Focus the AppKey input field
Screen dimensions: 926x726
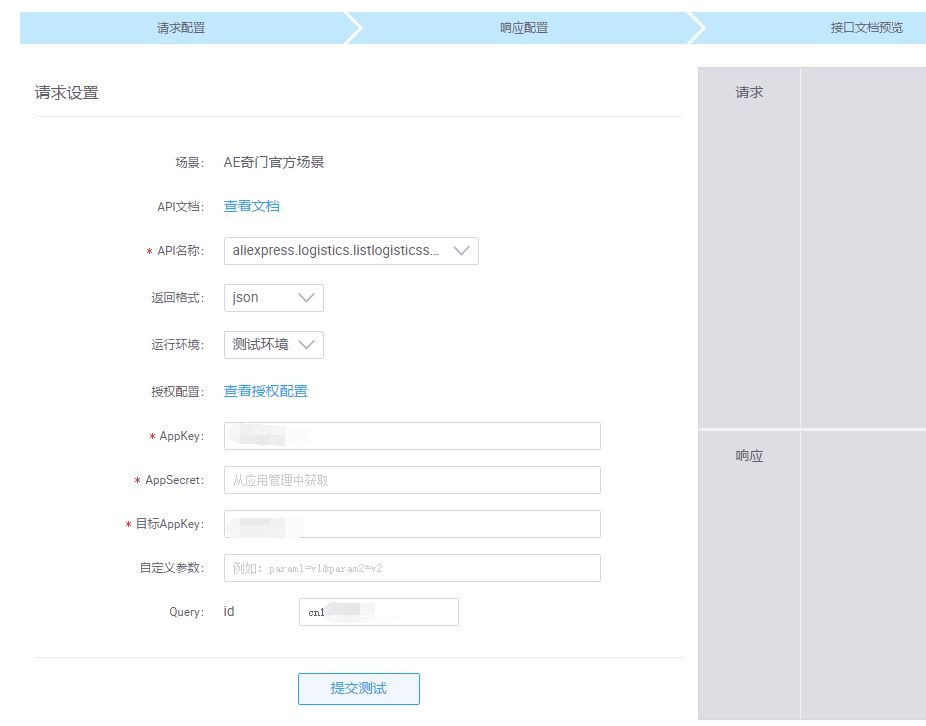point(412,436)
